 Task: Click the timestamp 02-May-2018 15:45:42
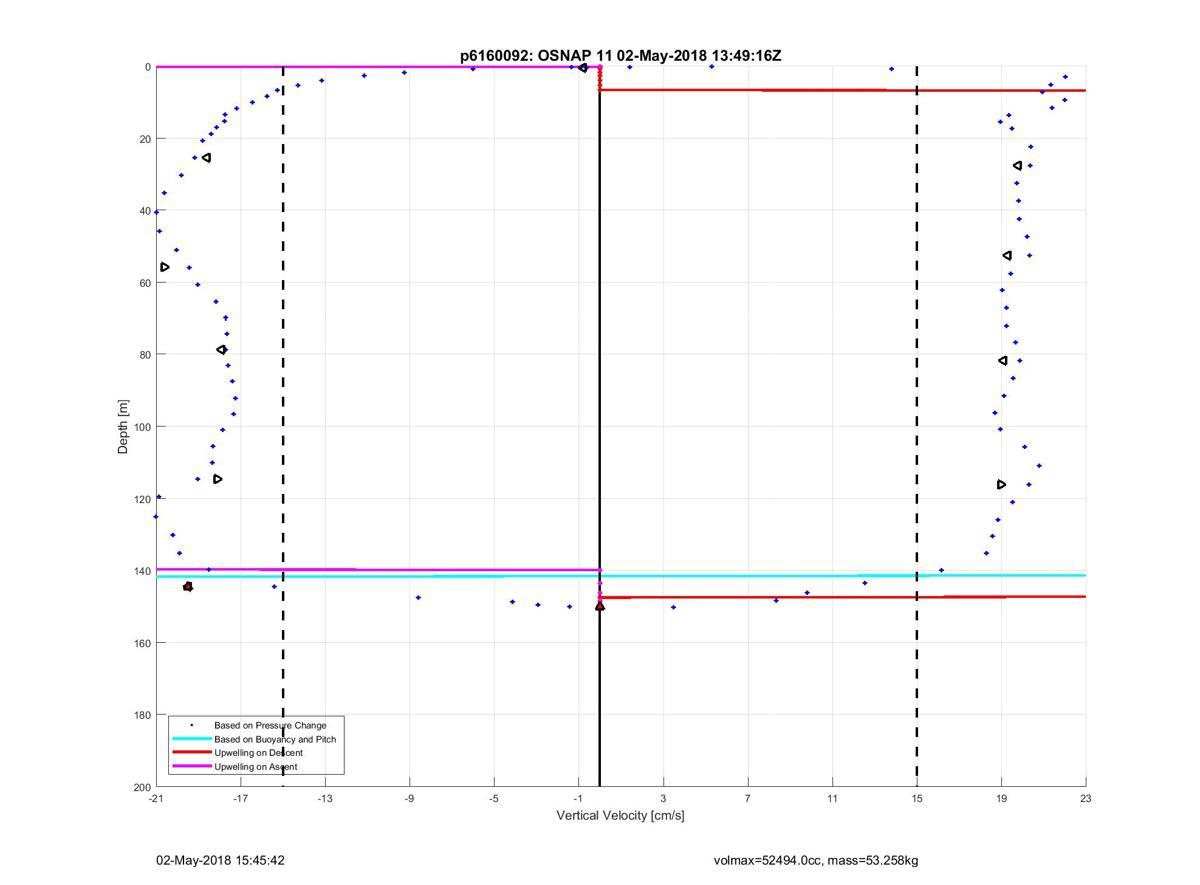pyautogui.click(x=220, y=860)
